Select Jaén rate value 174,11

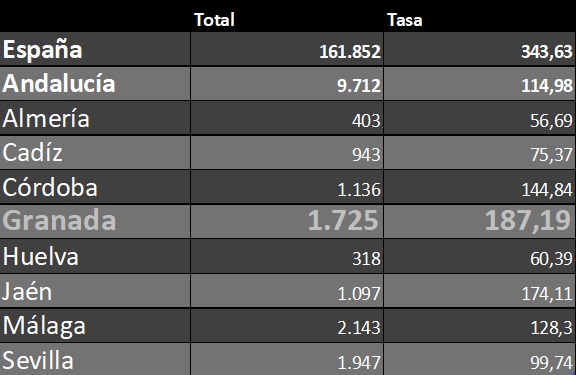tap(547, 294)
